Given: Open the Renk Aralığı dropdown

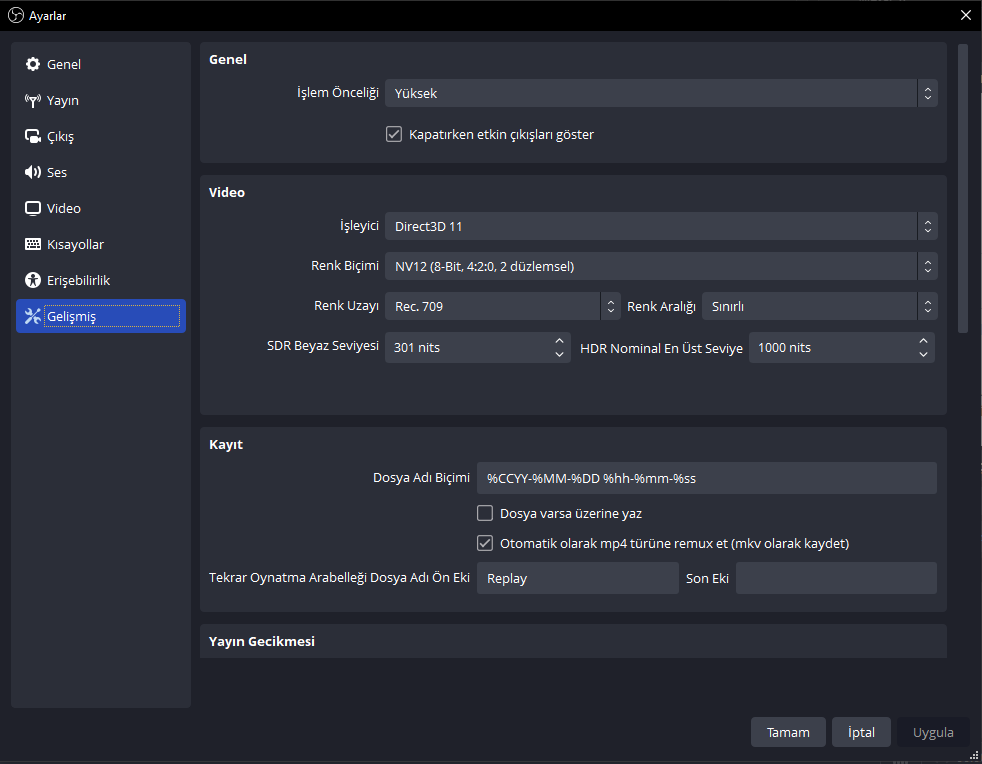Looking at the screenshot, I should 819,306.
